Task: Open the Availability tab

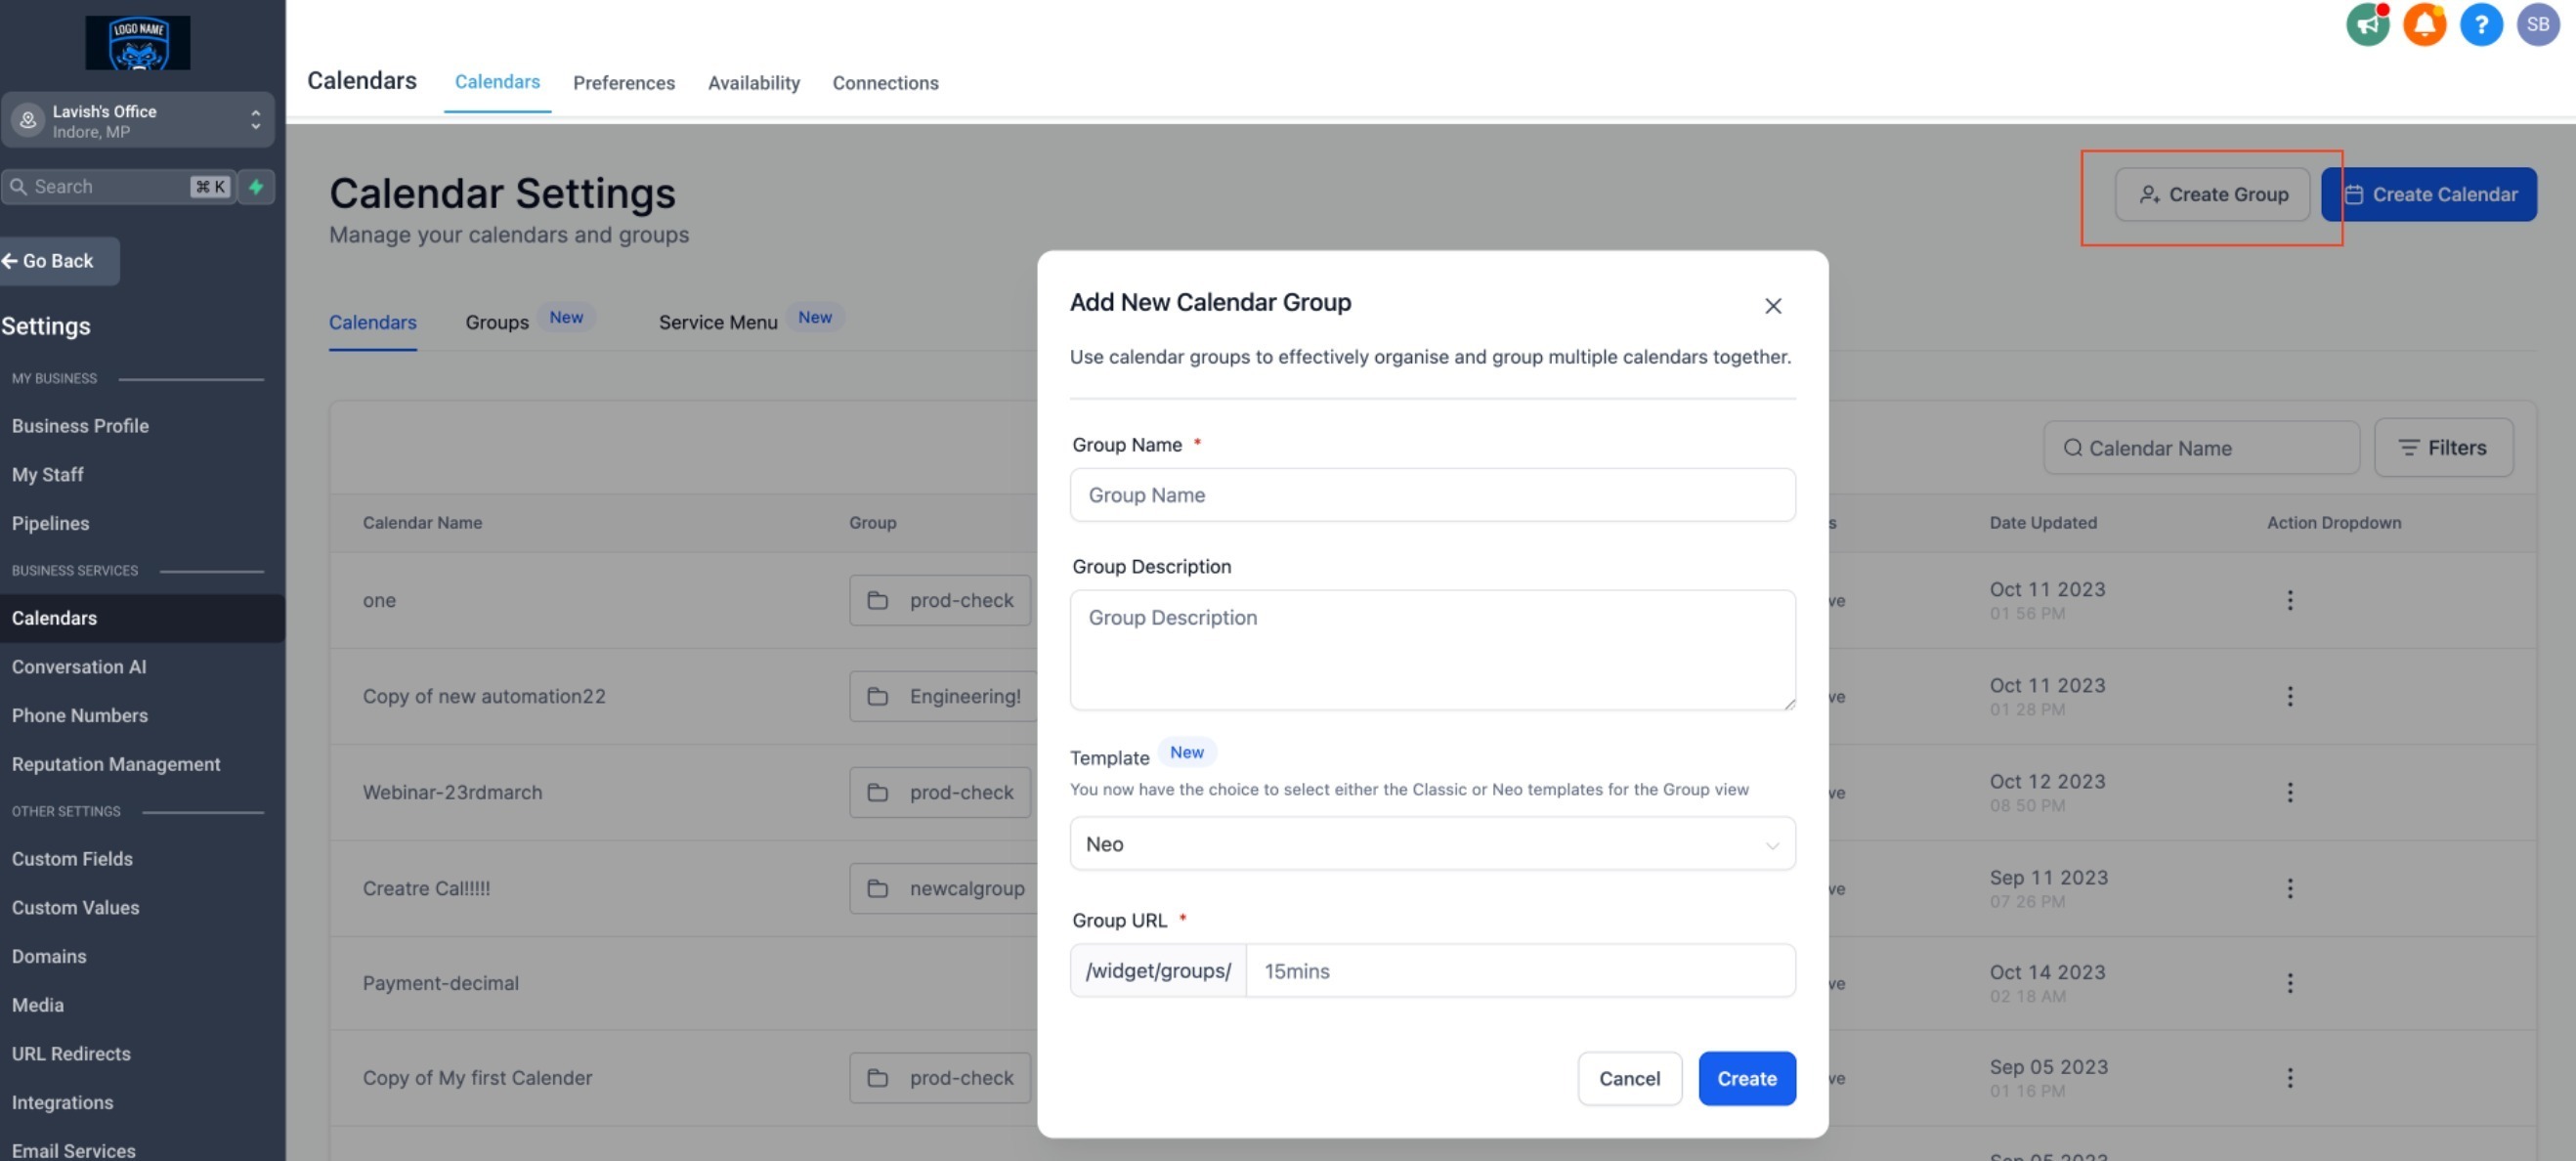Action: click(753, 83)
